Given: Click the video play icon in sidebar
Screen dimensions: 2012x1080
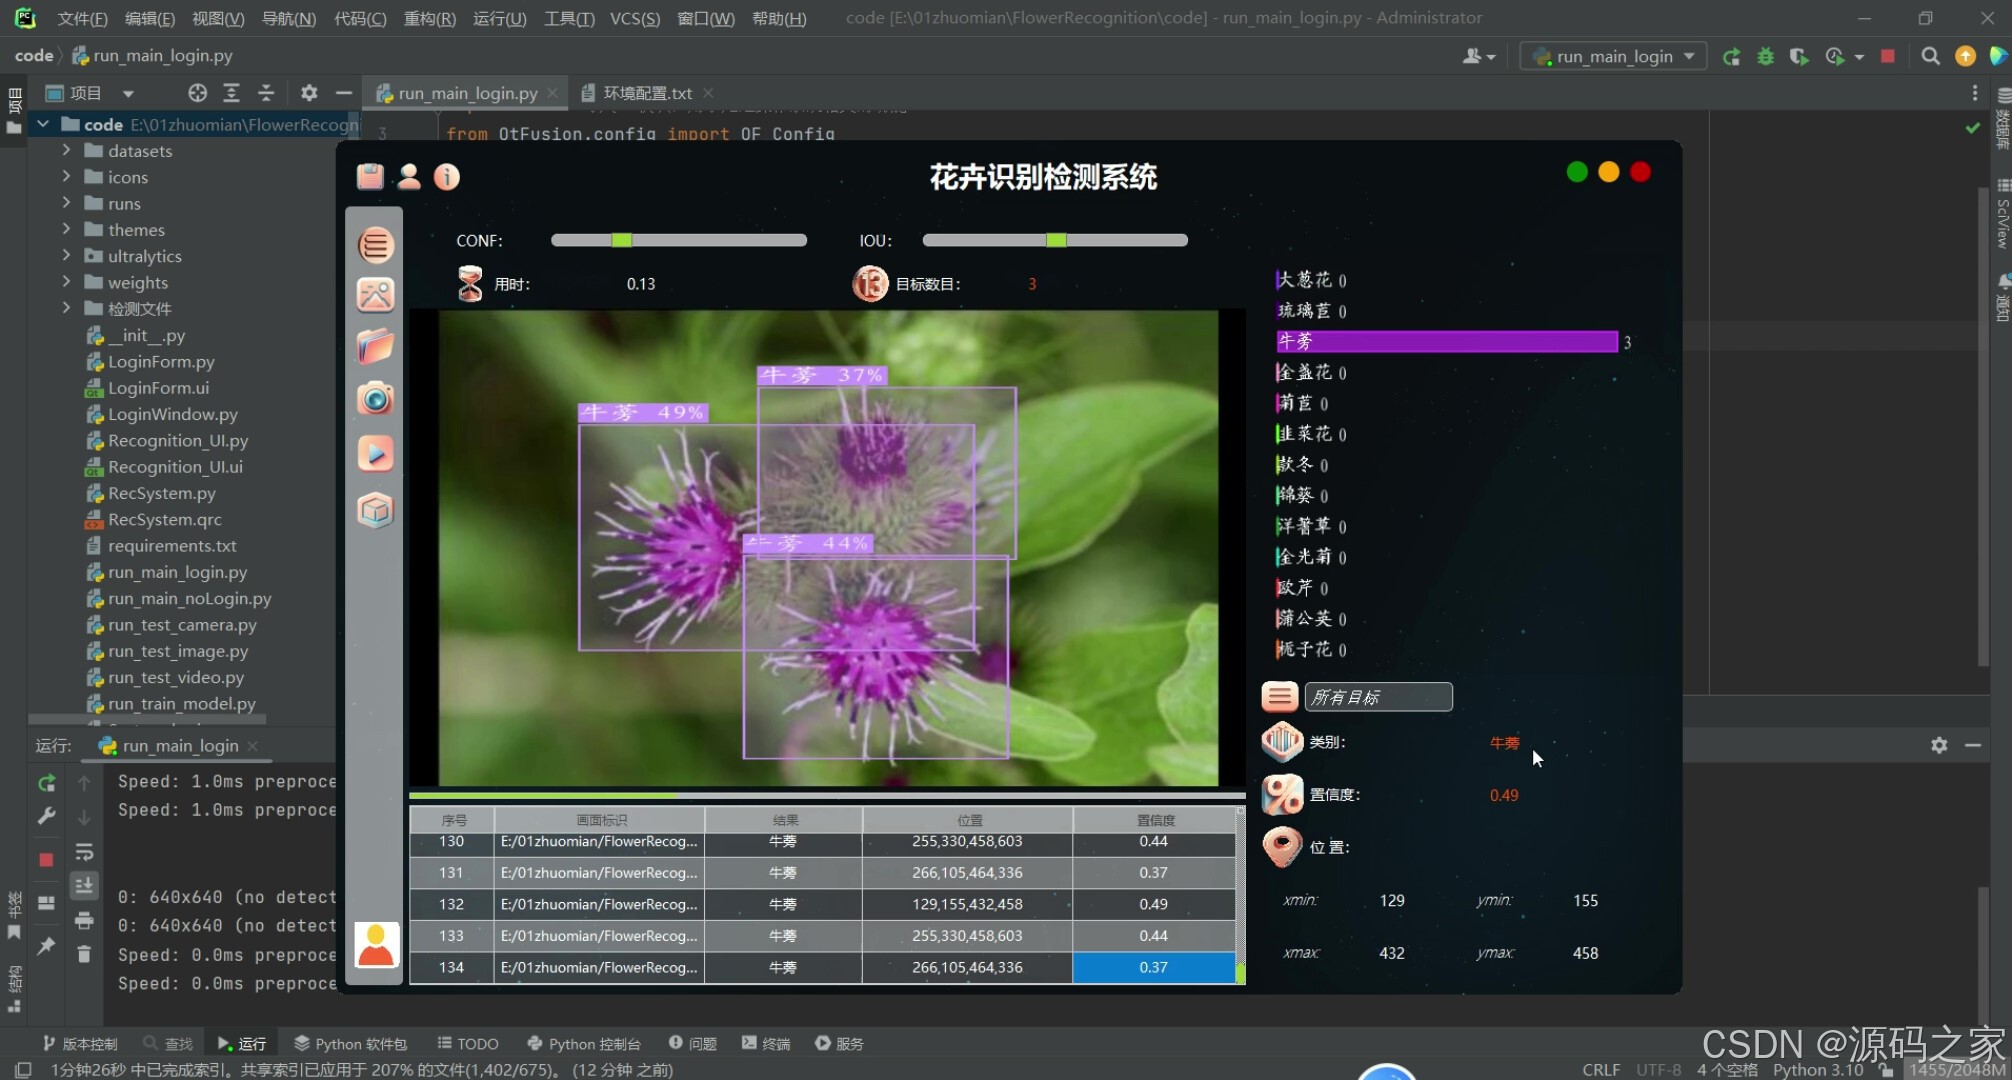Looking at the screenshot, I should point(375,454).
